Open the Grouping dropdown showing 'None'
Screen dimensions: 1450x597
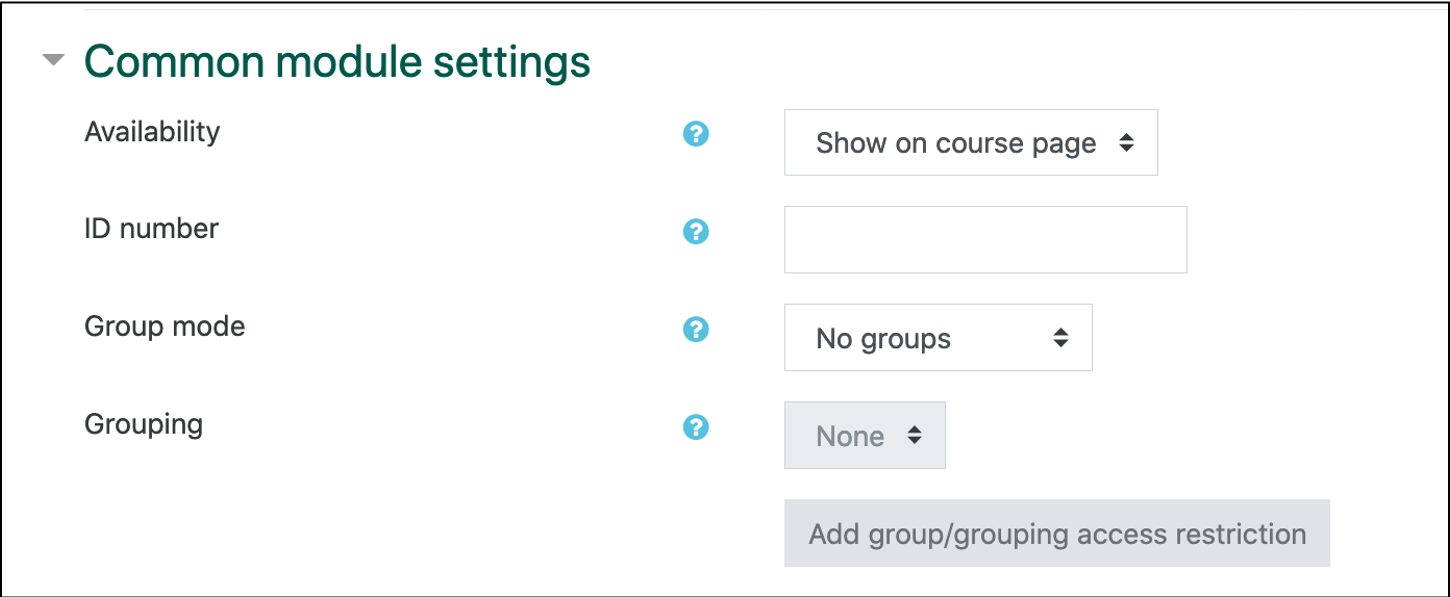864,435
